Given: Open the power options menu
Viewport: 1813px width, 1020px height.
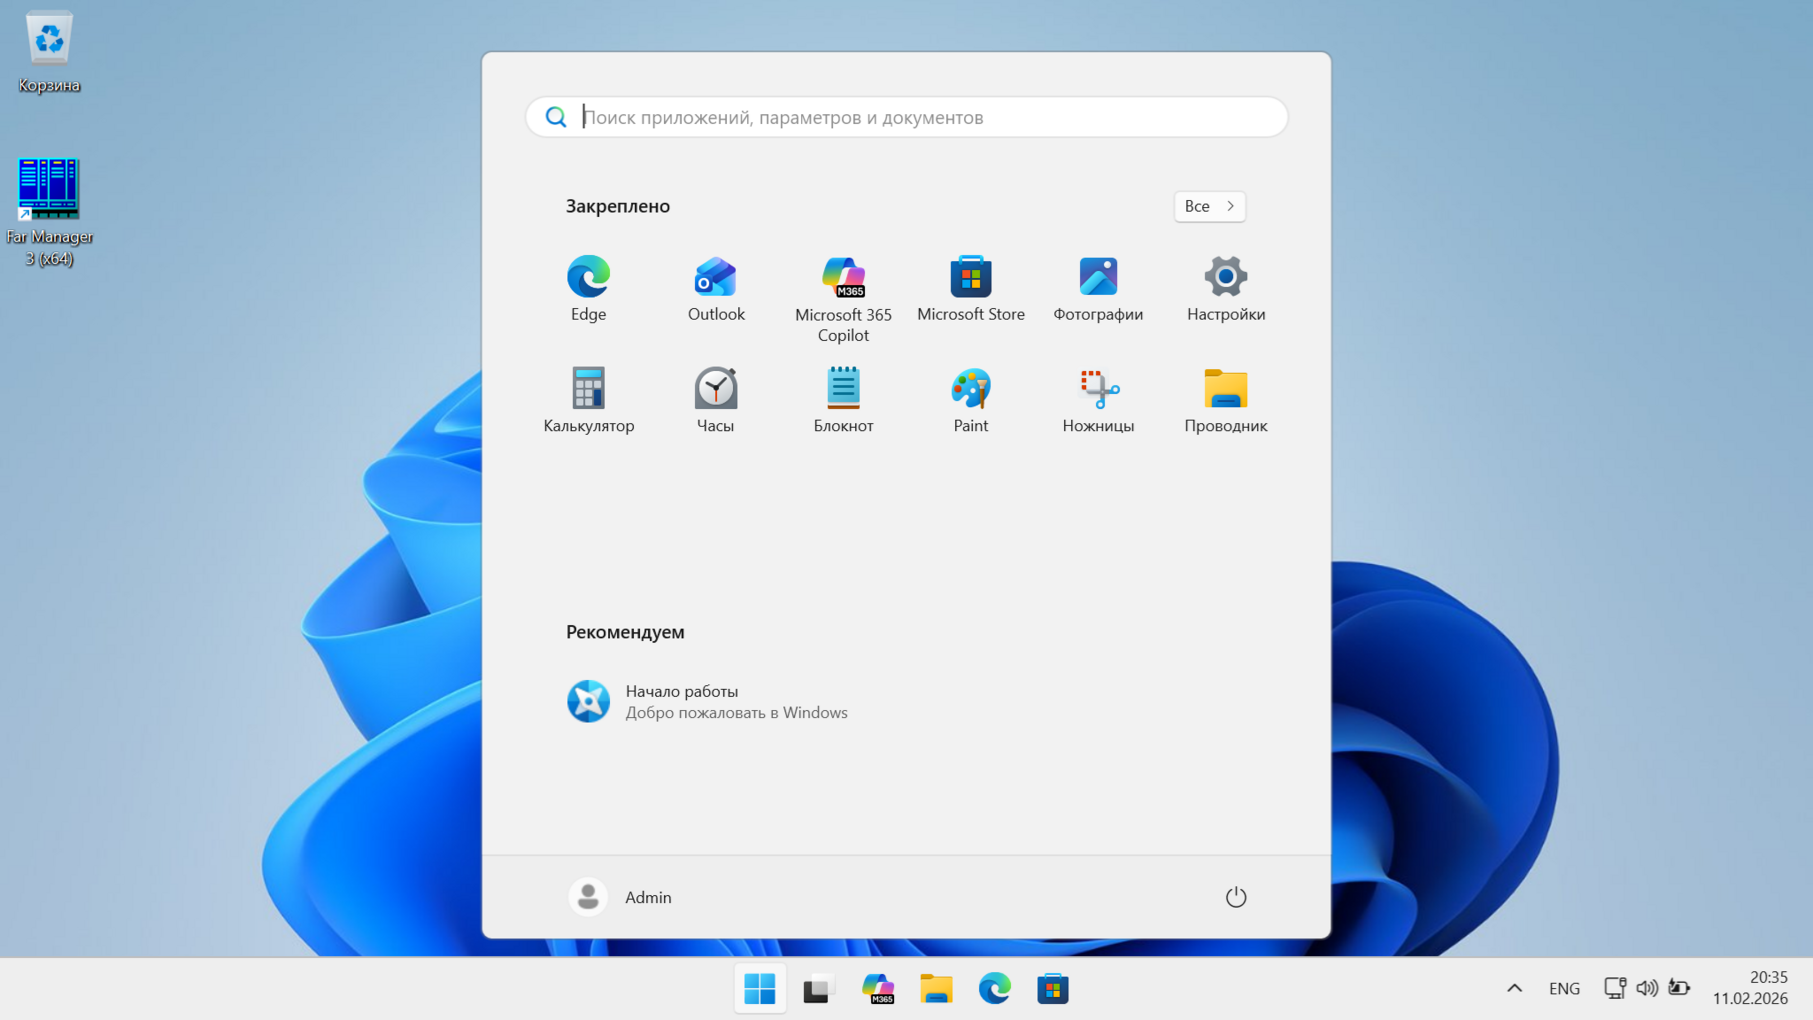Looking at the screenshot, I should [1235, 897].
